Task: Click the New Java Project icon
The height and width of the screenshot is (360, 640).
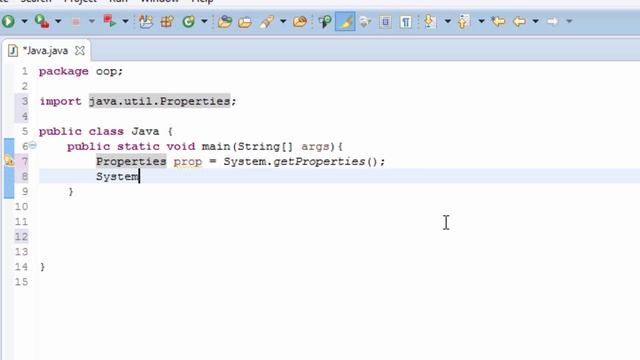Action: [x=146, y=21]
